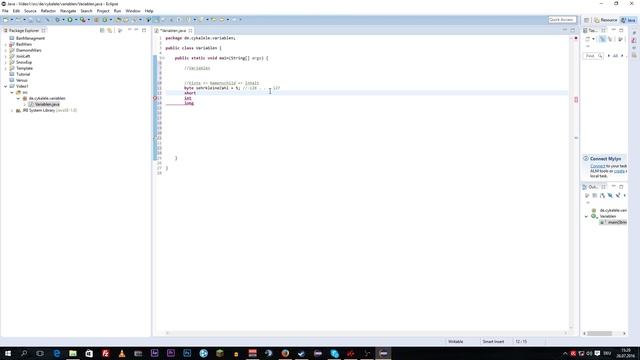Viewport: 640px width, 360px height.
Task: Open the Refactor menu
Action: [48, 11]
